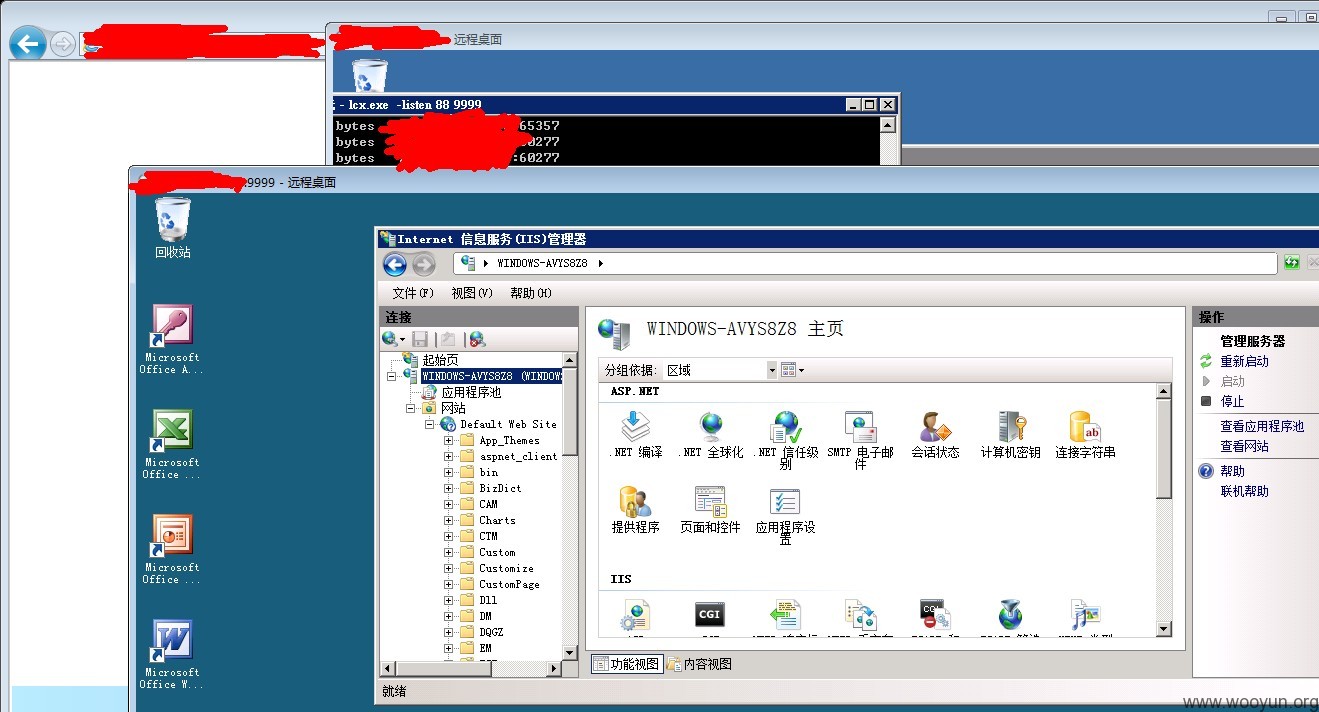This screenshot has width=1319, height=712.
Task: Select the Microsoft Office PowerPoint desktop shortcut
Action: click(x=172, y=550)
